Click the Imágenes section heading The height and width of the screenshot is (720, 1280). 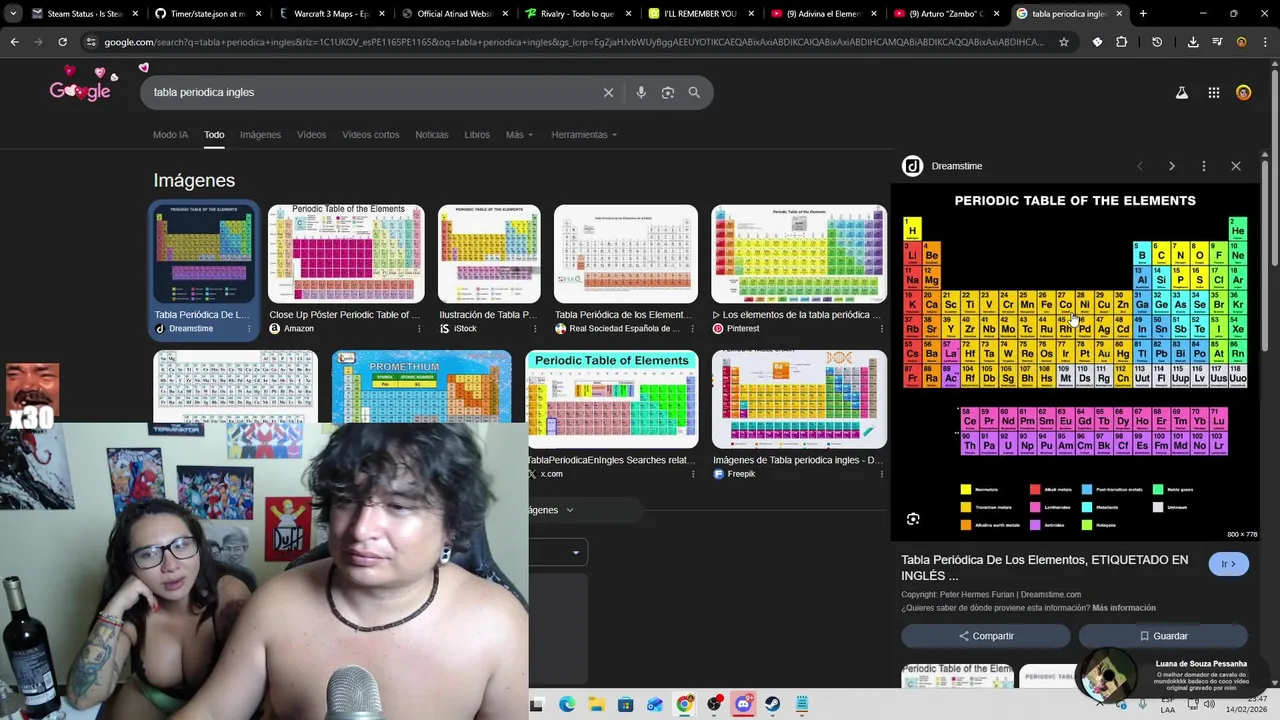click(194, 180)
